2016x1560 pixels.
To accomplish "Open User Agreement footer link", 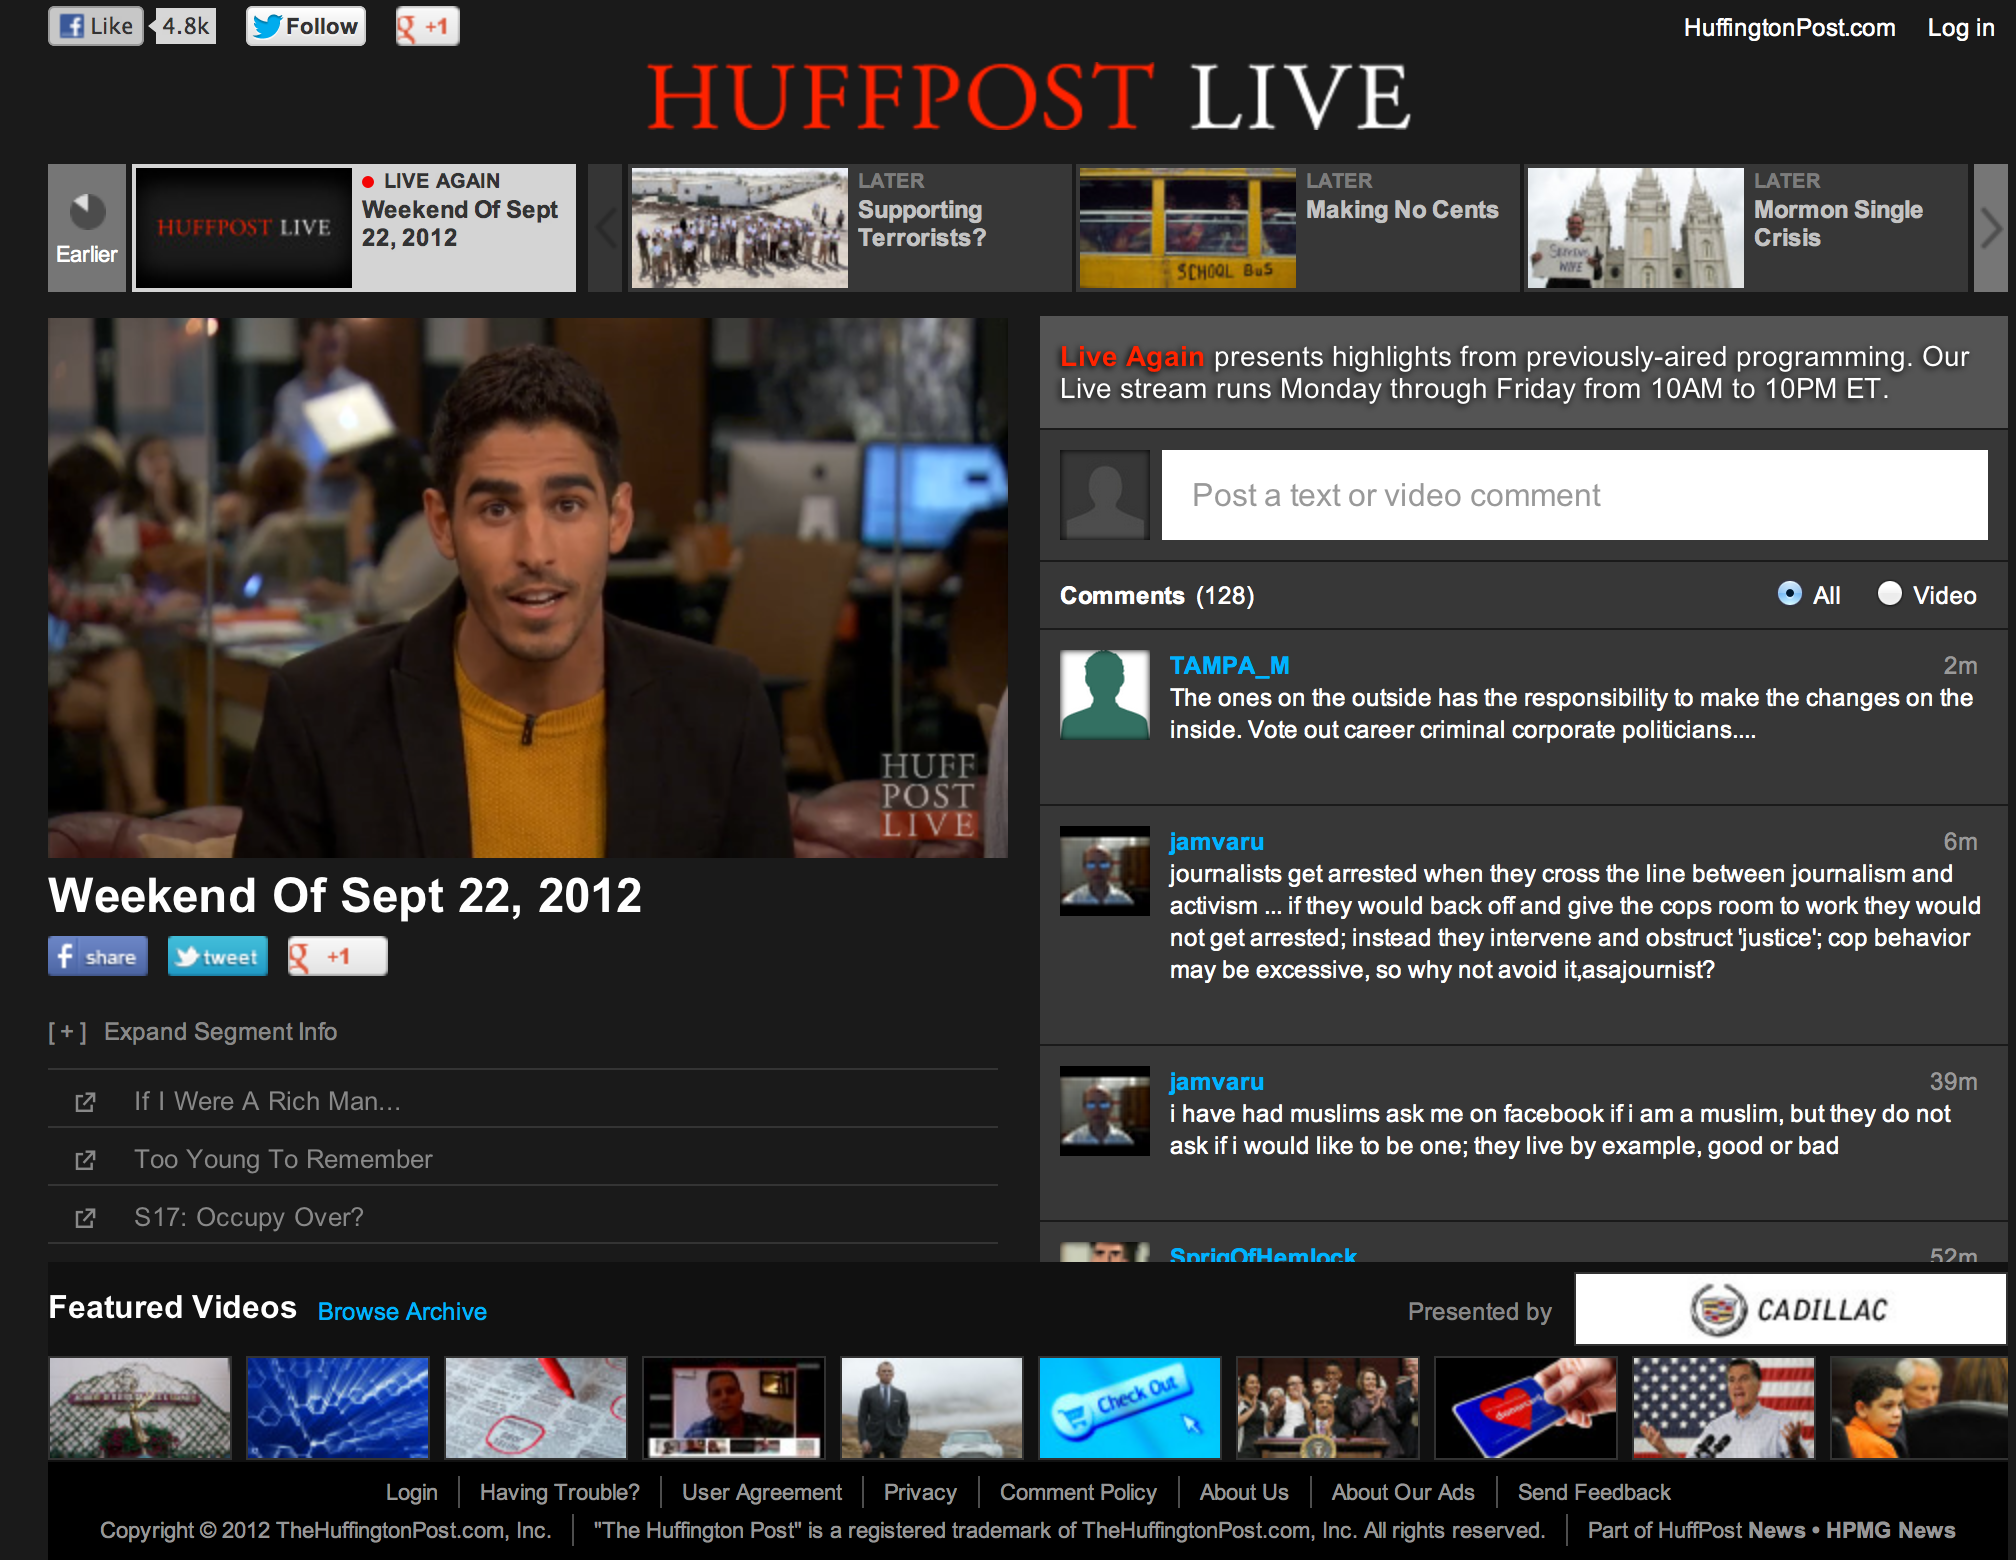I will pos(762,1492).
